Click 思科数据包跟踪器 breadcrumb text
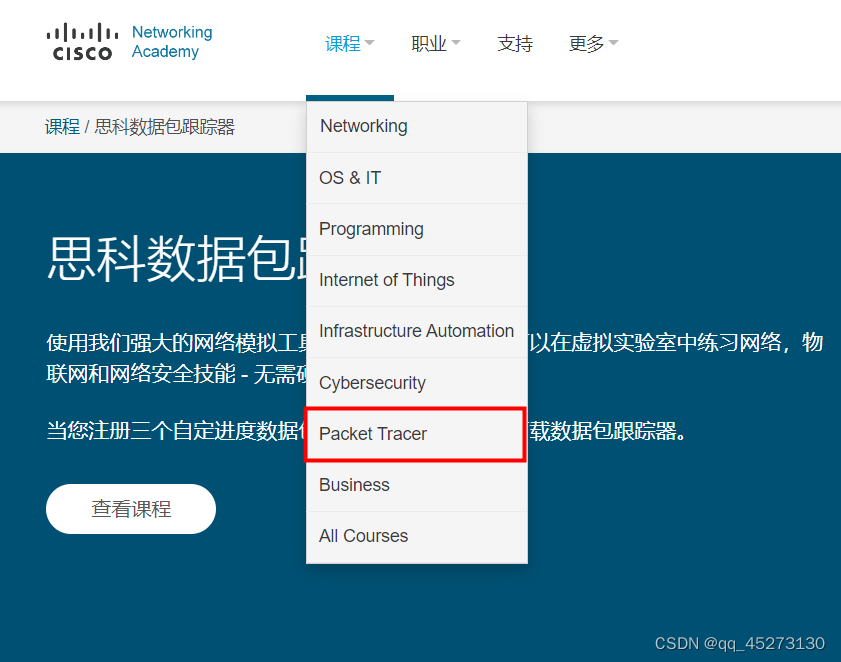Image resolution: width=841 pixels, height=662 pixels. pyautogui.click(x=165, y=127)
